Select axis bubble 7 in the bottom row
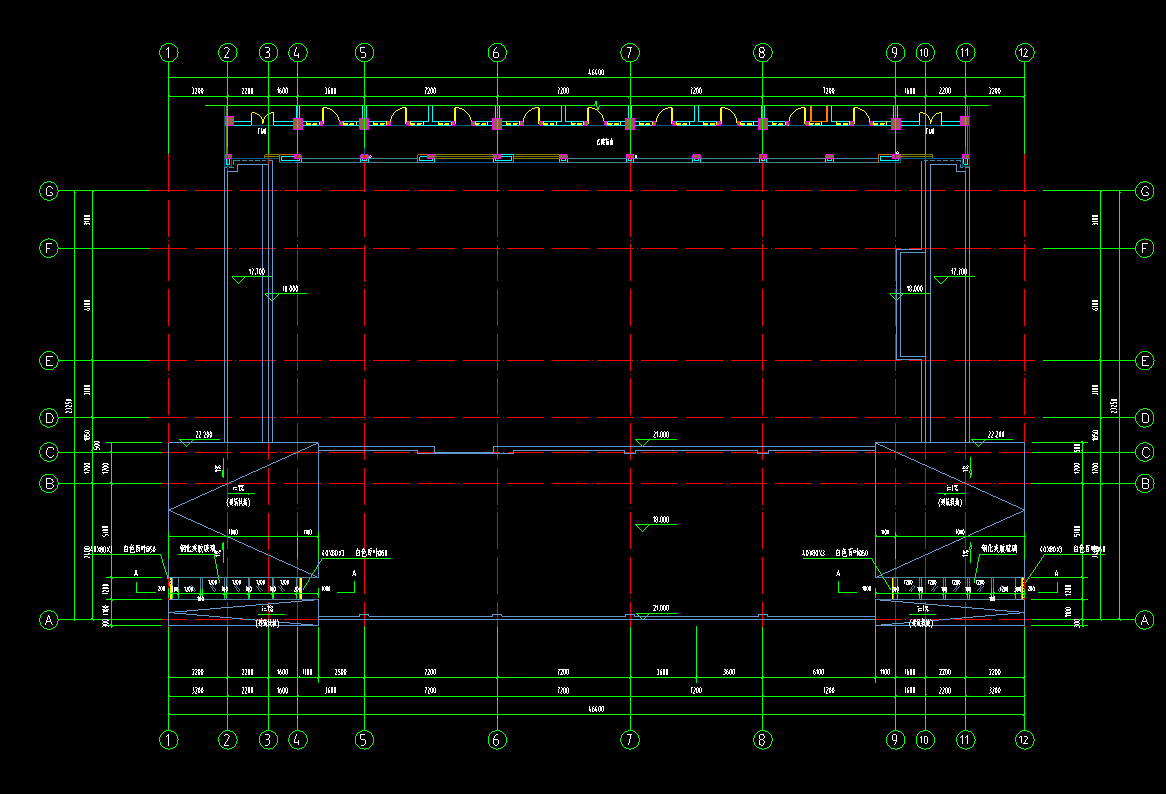 tap(629, 740)
